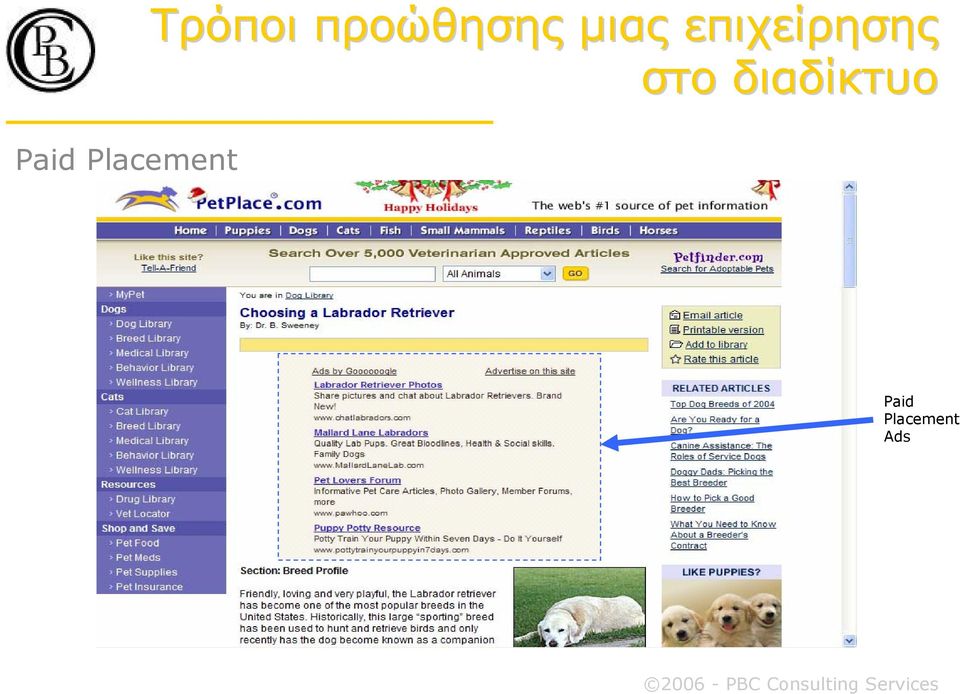Screen dimensions: 960x694
Task: Click the scrollbar up arrow
Action: (849, 187)
